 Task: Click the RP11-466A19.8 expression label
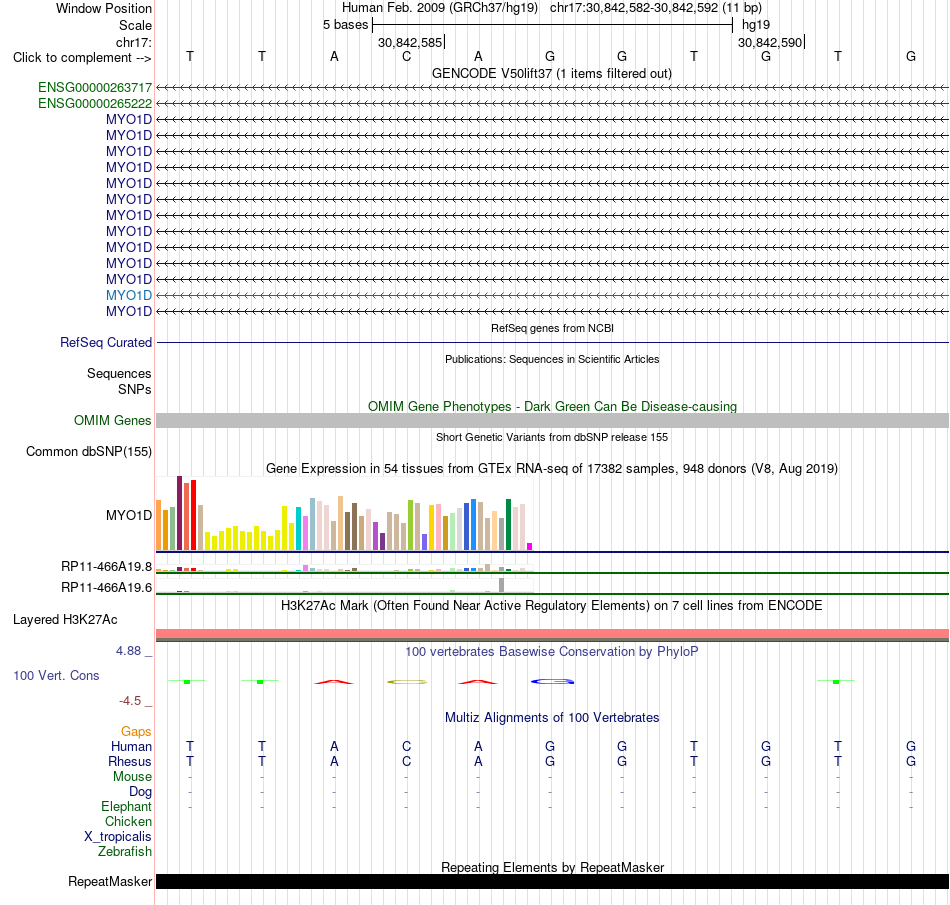[106, 567]
